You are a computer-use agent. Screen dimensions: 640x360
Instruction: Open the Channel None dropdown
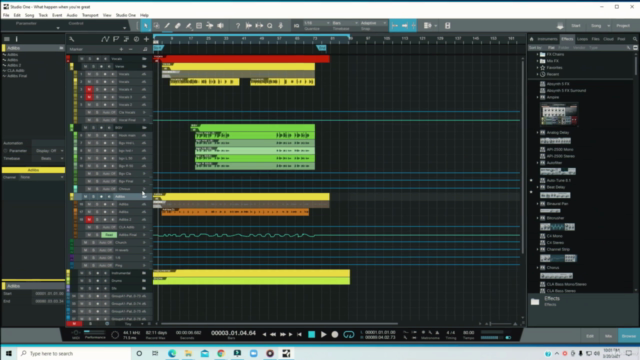[x=42, y=177]
